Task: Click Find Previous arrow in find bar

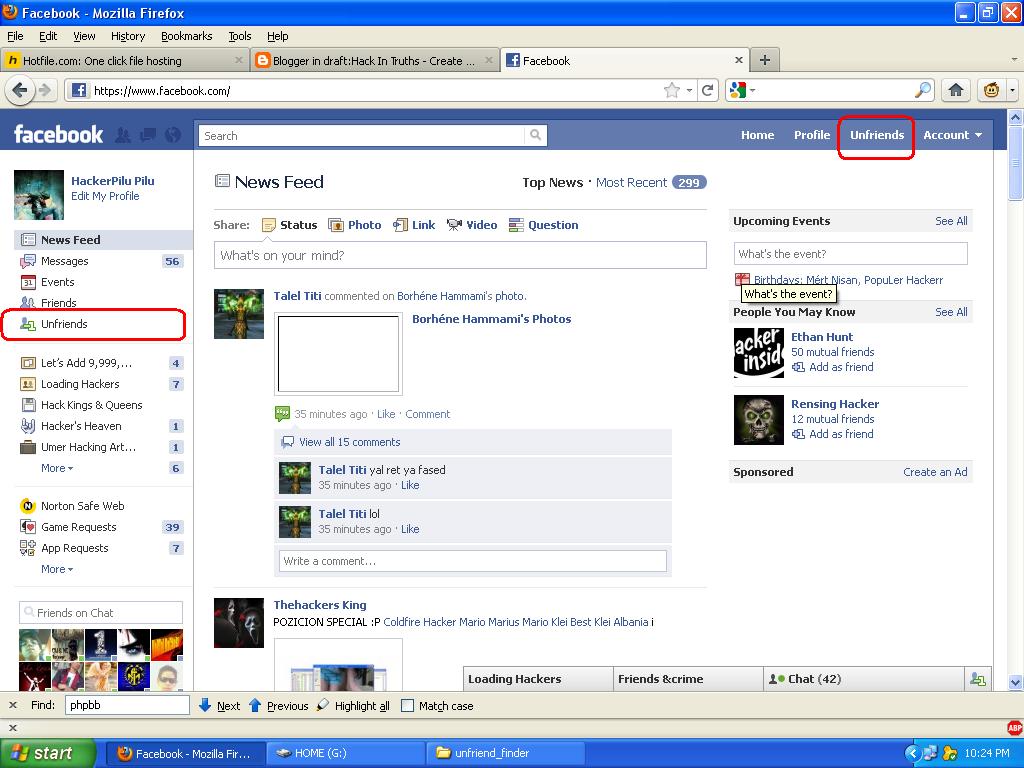Action: (x=279, y=705)
